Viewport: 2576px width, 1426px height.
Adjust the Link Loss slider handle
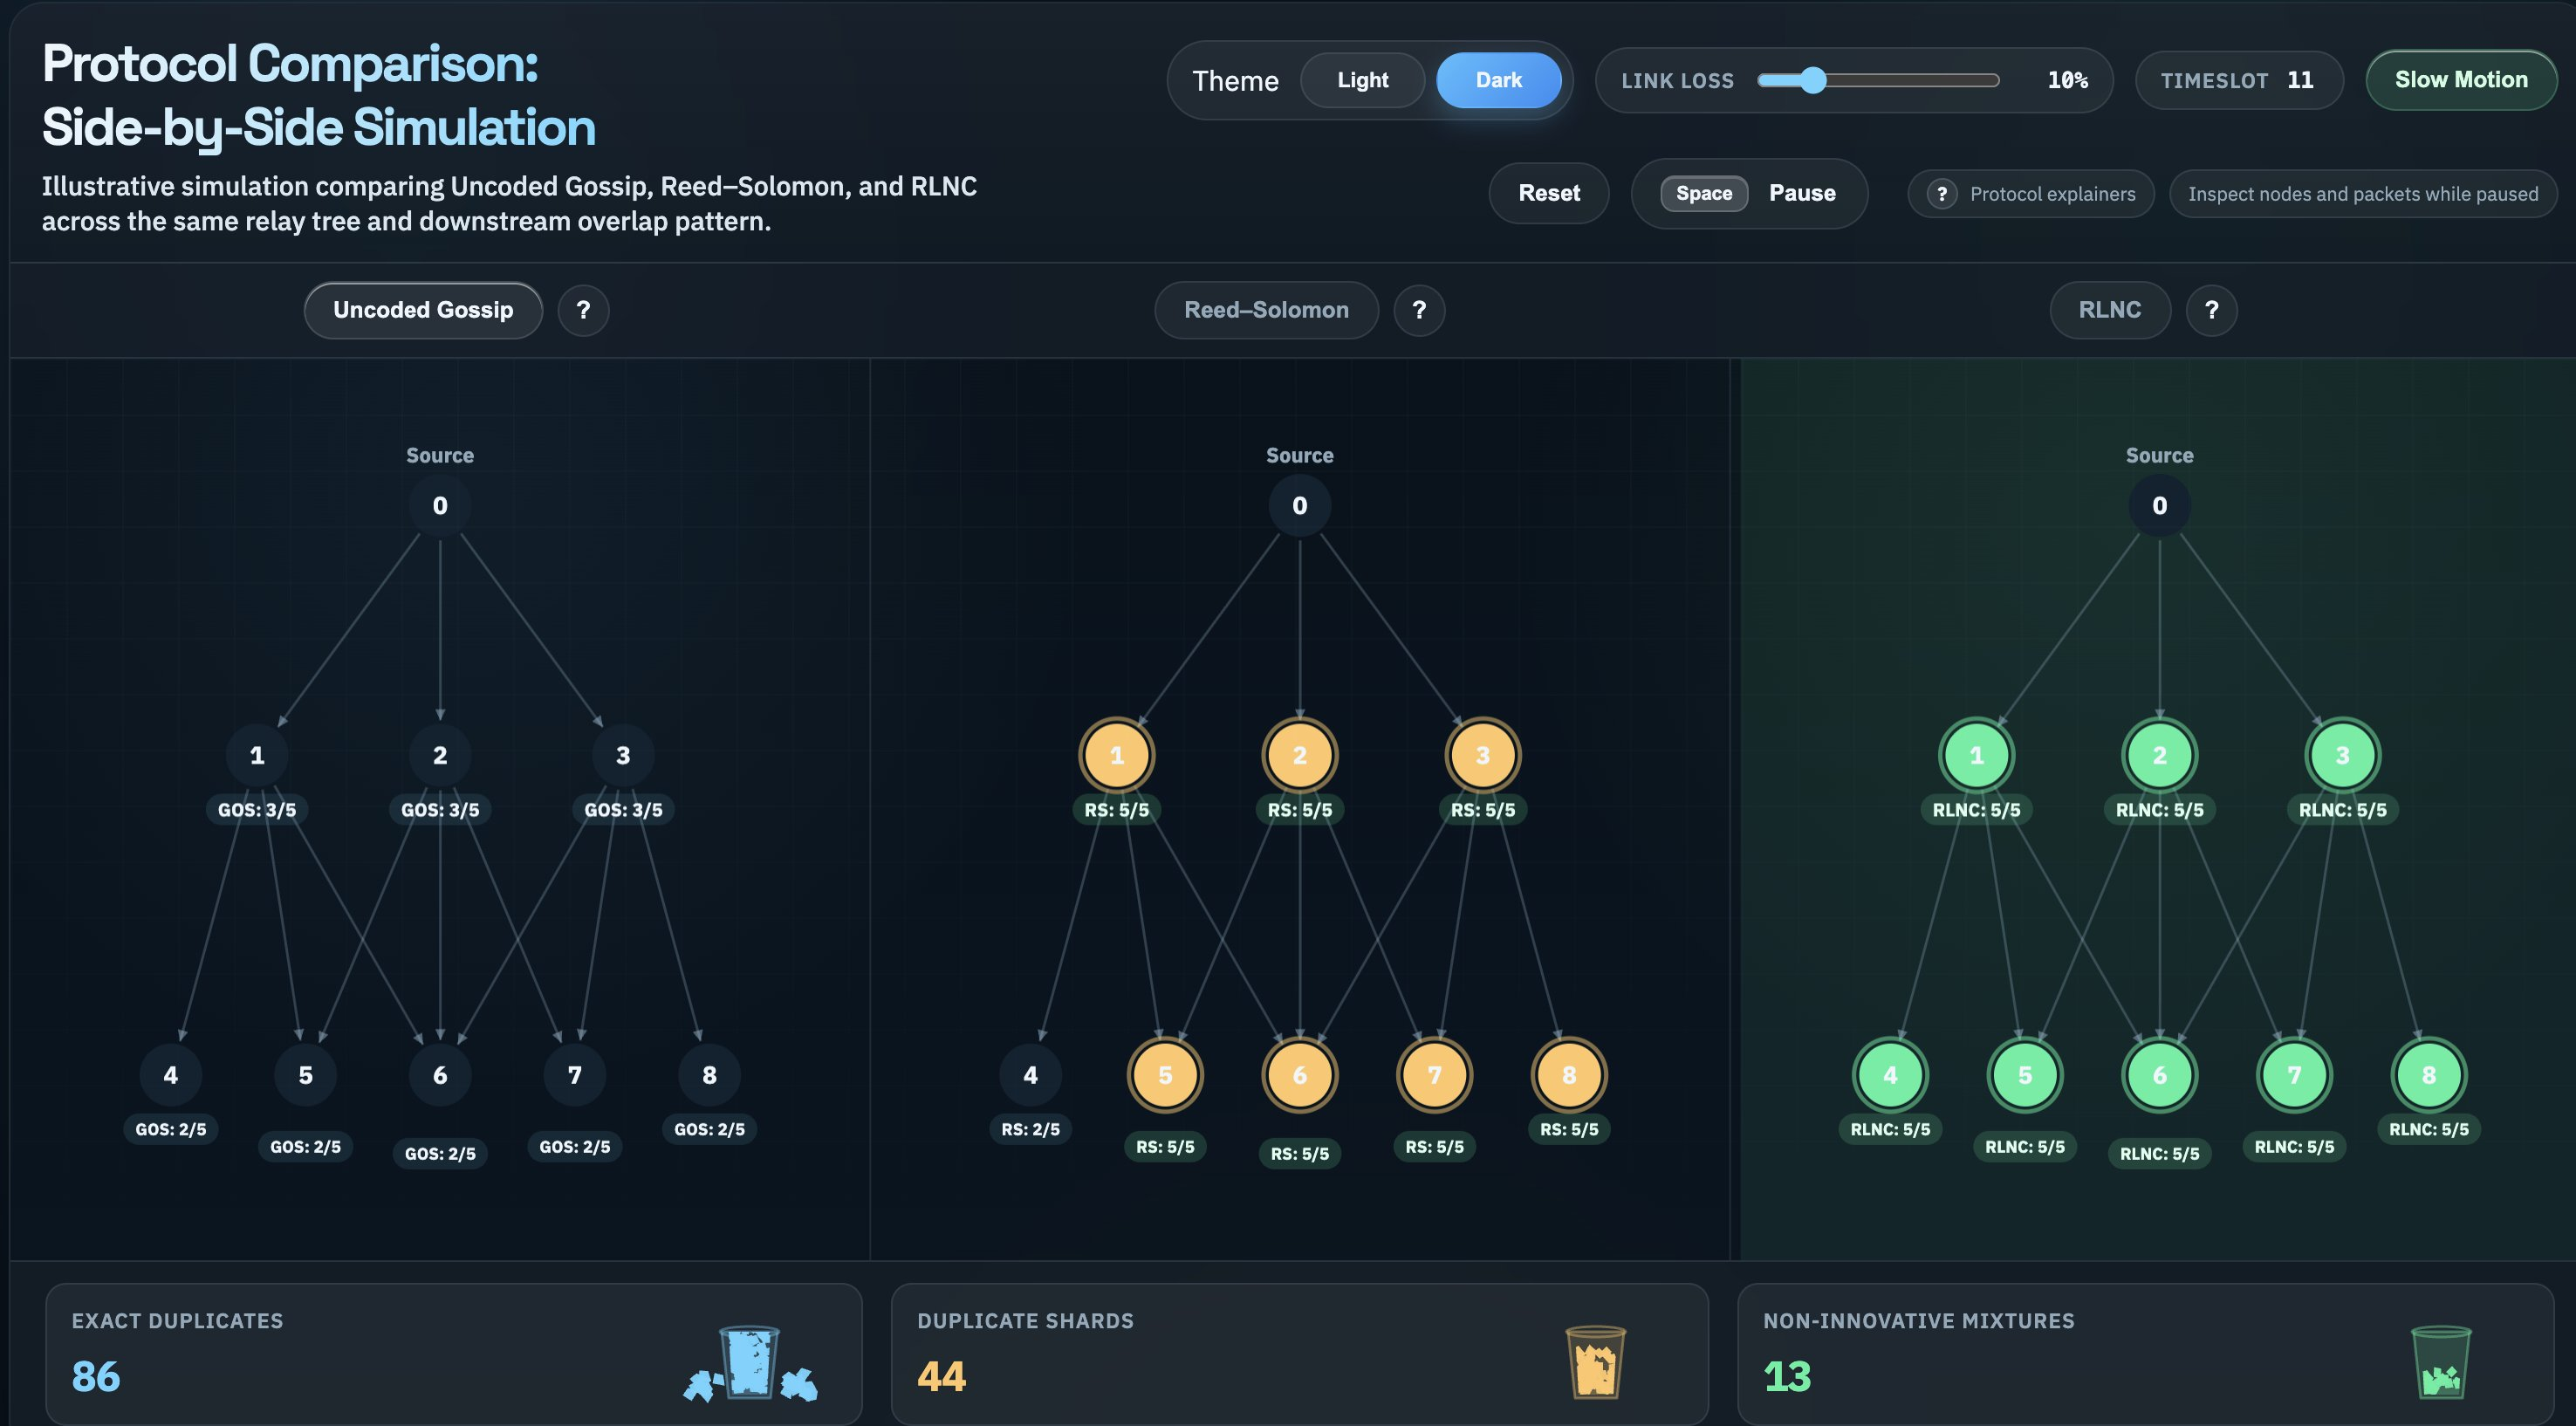pyautogui.click(x=1813, y=81)
